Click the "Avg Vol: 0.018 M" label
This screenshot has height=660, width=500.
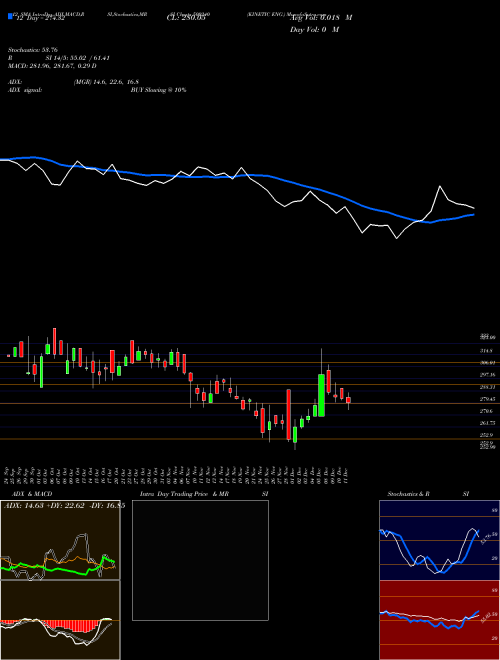pyautogui.click(x=321, y=18)
